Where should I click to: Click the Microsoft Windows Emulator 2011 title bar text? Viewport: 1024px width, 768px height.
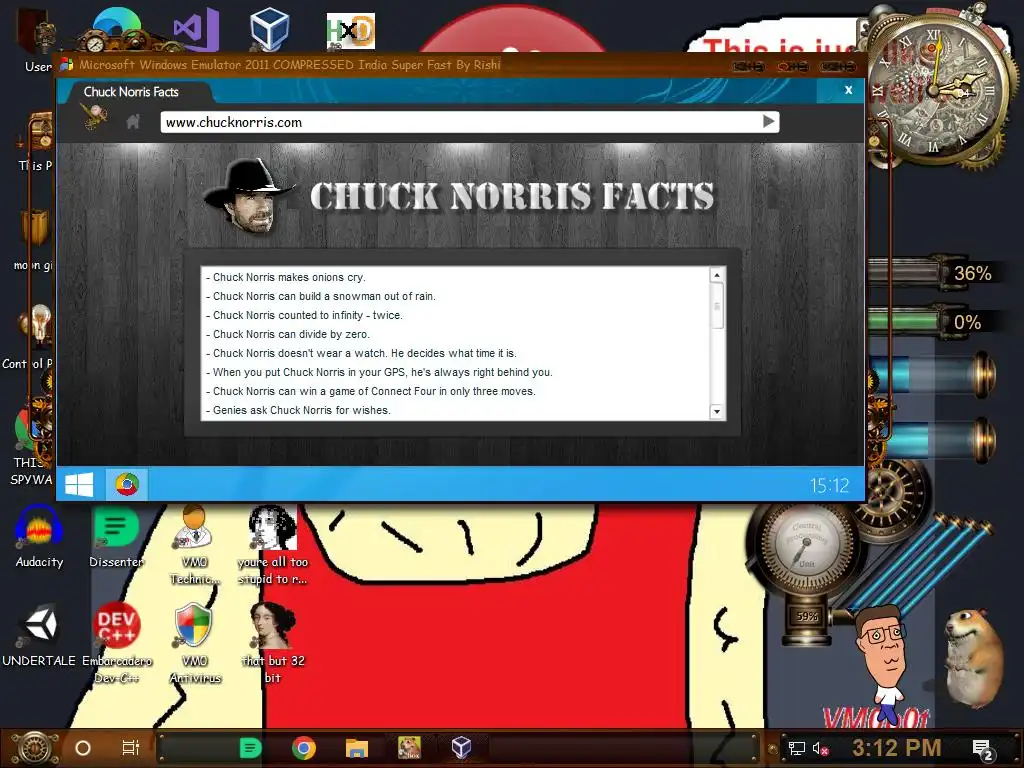point(289,65)
